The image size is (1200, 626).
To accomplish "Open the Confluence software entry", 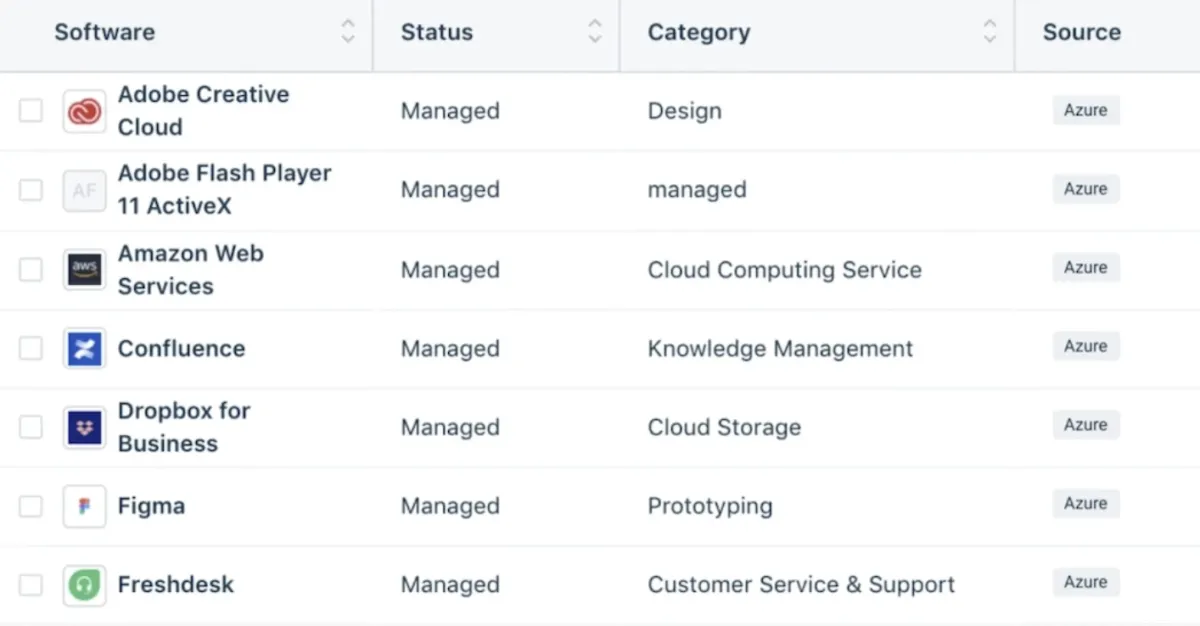I will 181,348.
